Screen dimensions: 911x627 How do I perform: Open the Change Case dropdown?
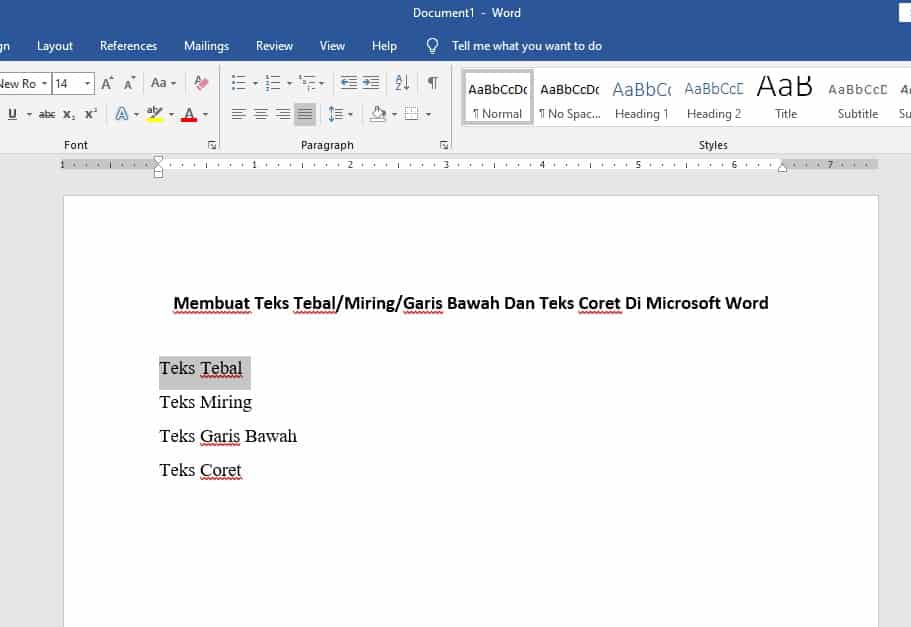tap(163, 83)
